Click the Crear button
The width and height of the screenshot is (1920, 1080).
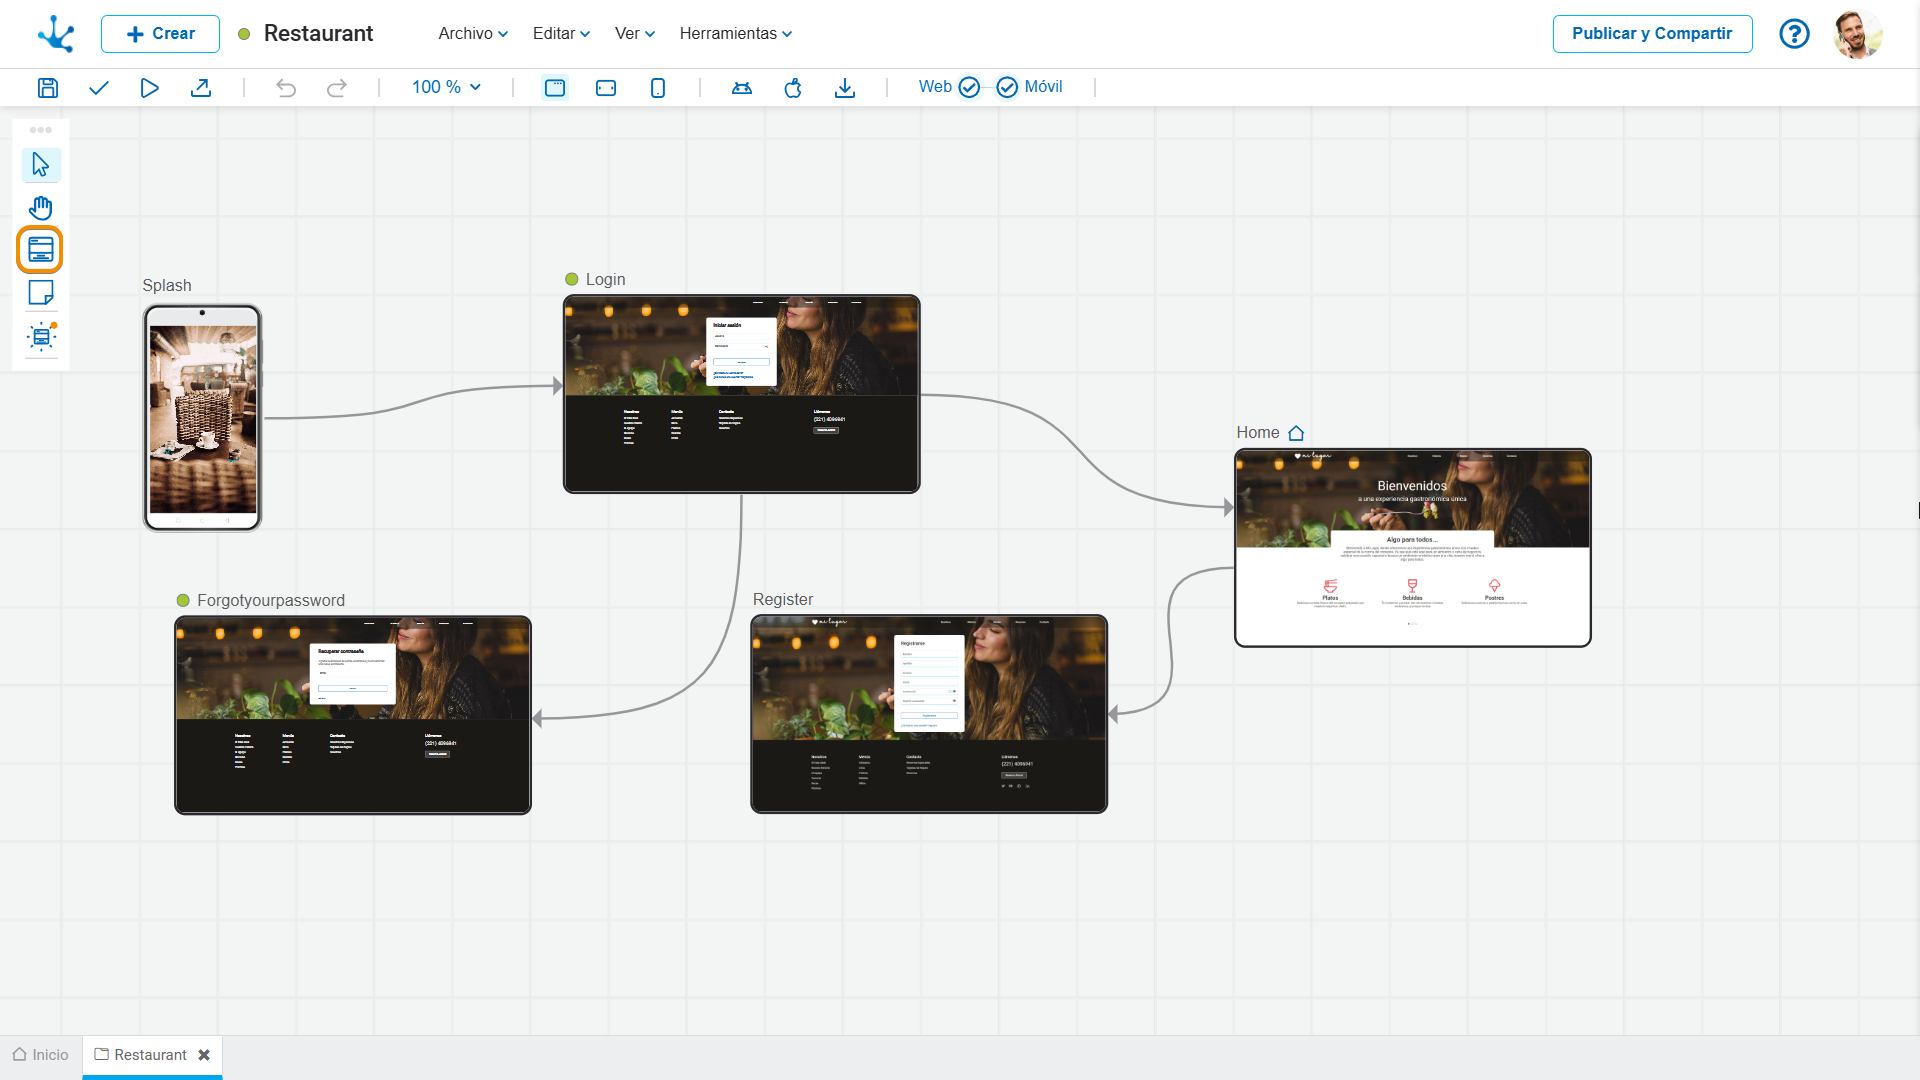pos(160,34)
